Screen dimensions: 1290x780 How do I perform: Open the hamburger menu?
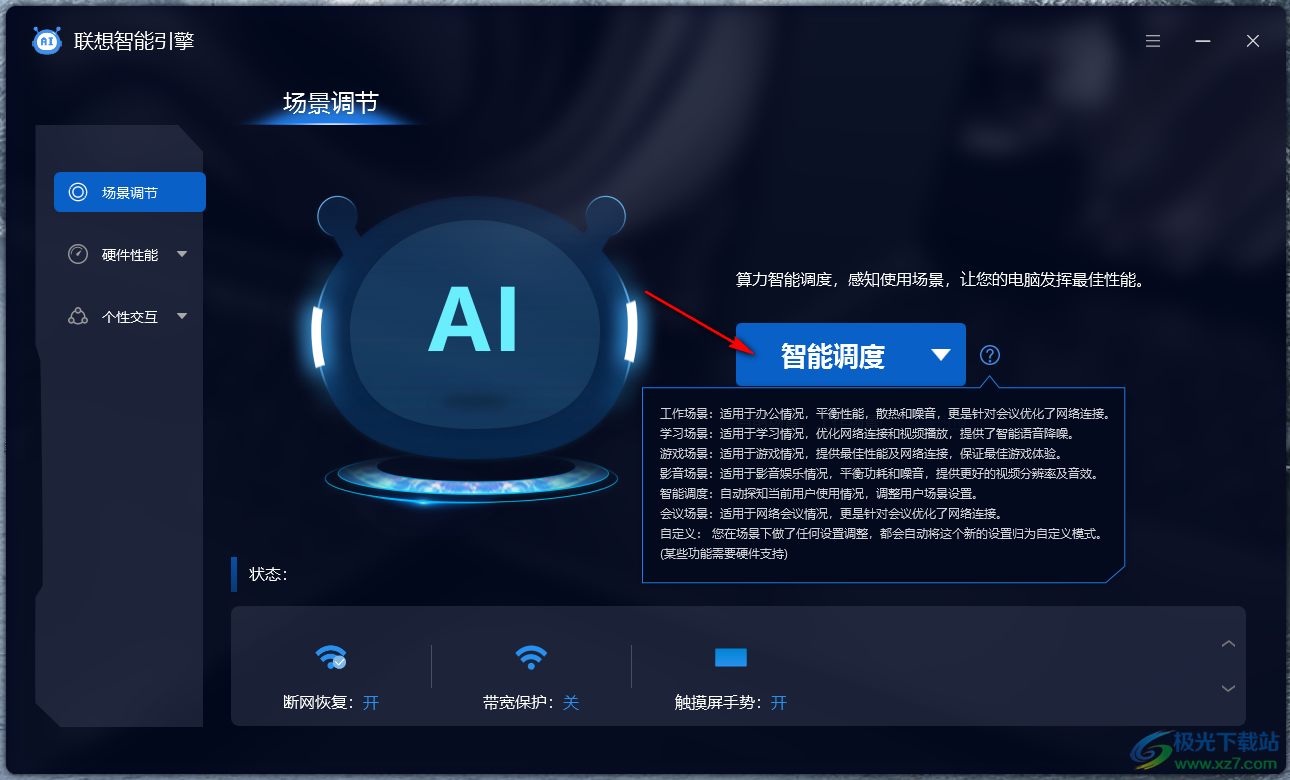pos(1152,41)
